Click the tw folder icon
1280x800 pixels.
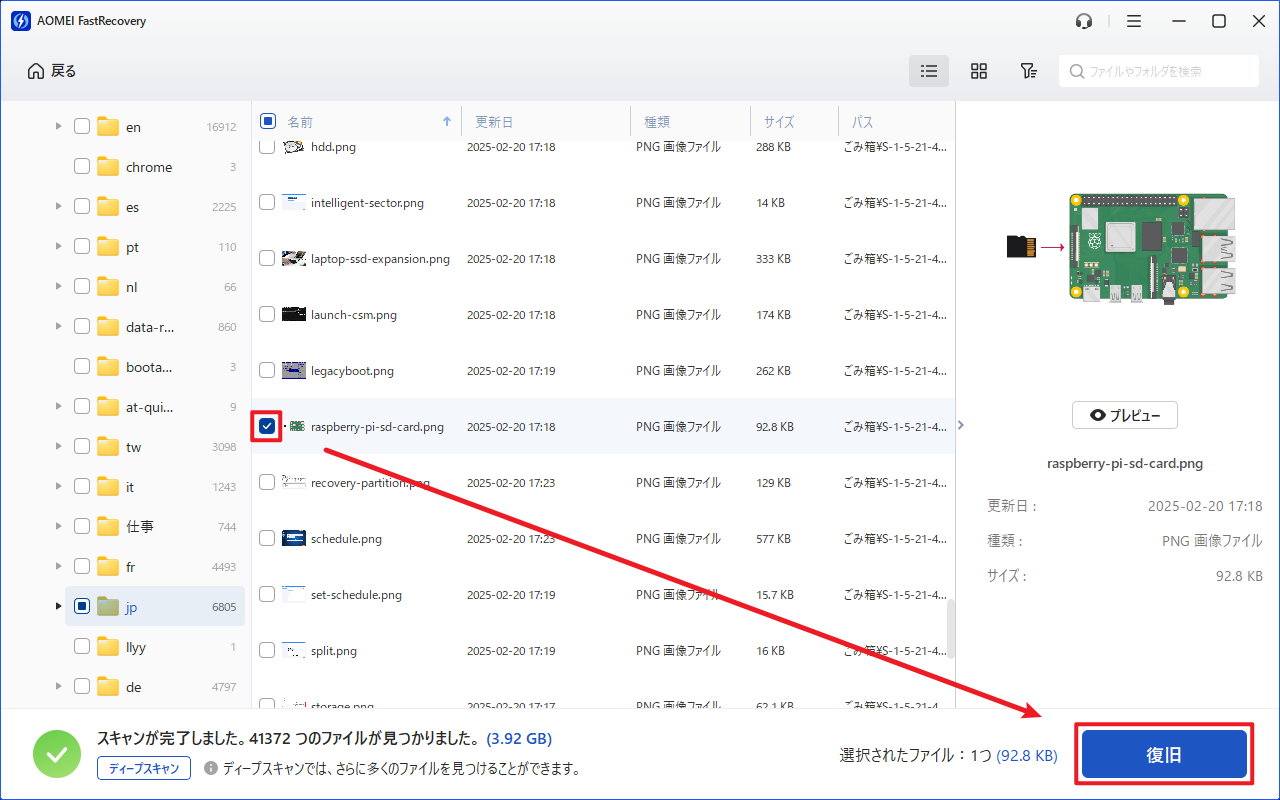(108, 447)
